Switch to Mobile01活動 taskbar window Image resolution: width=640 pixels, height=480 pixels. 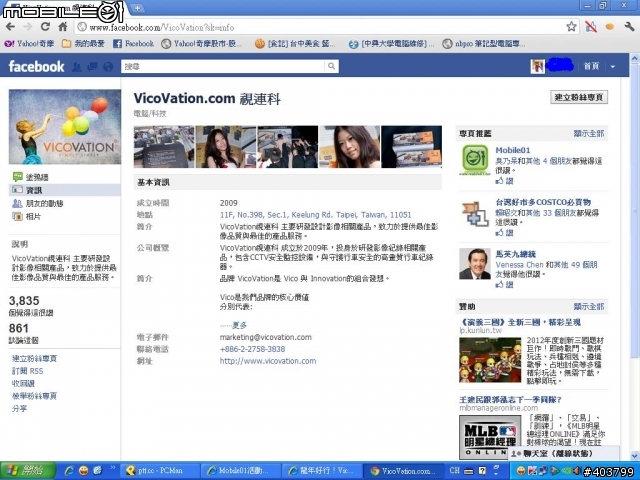click(x=240, y=471)
